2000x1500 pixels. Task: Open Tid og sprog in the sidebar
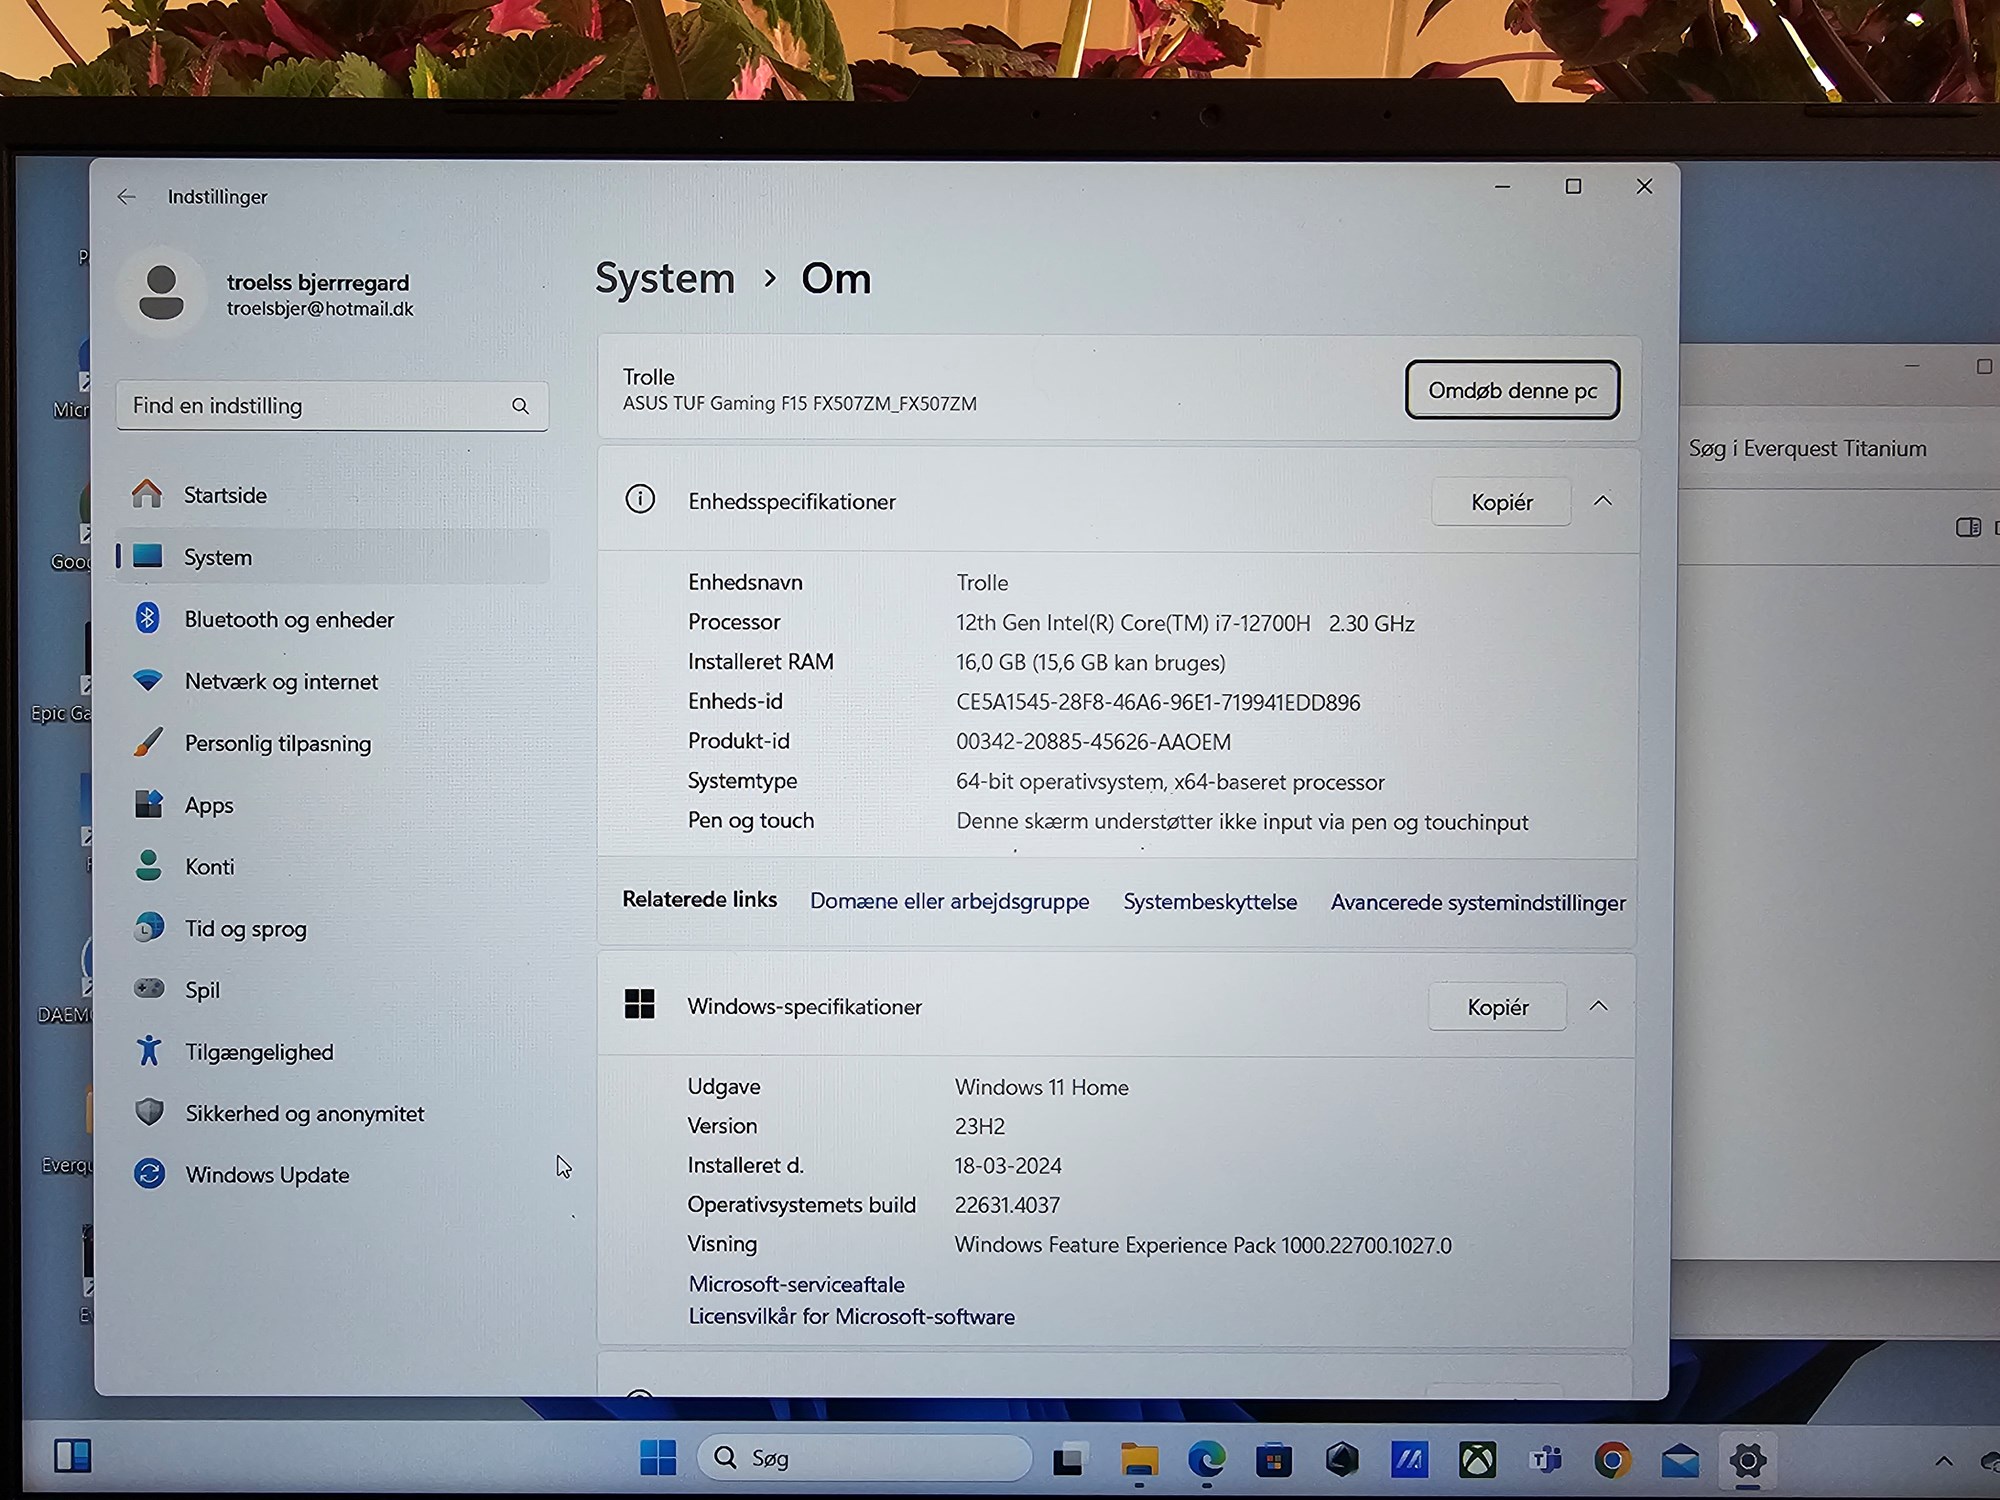tap(331, 929)
